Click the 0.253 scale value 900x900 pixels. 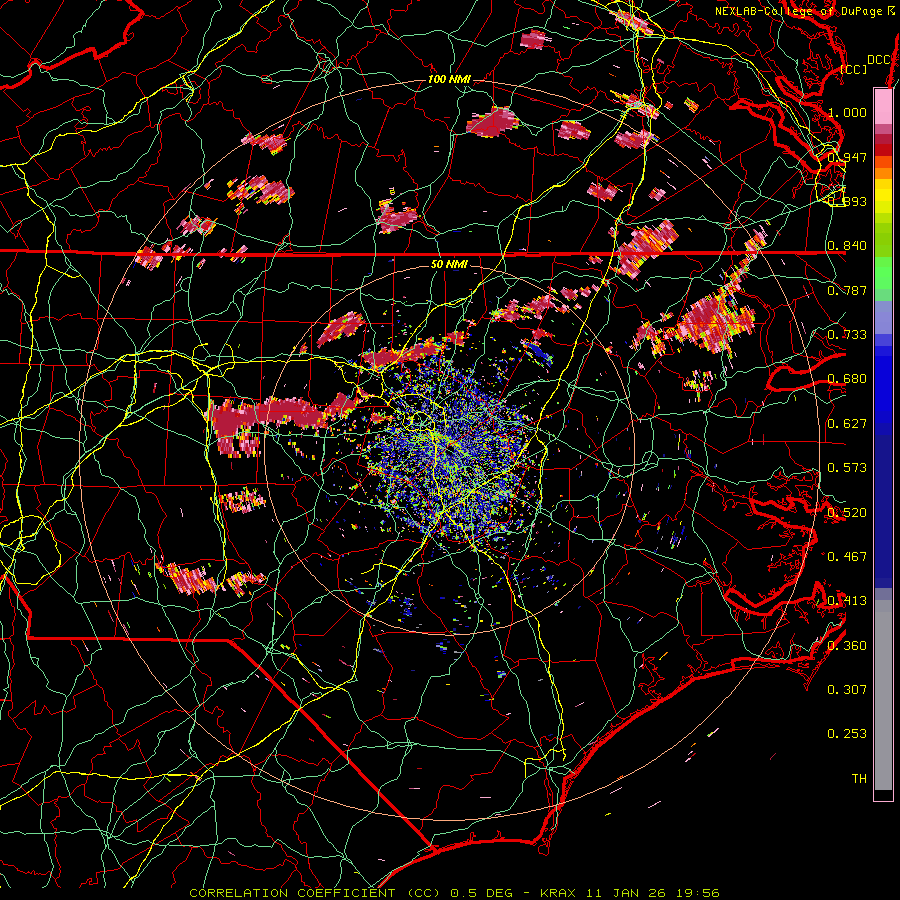847,734
